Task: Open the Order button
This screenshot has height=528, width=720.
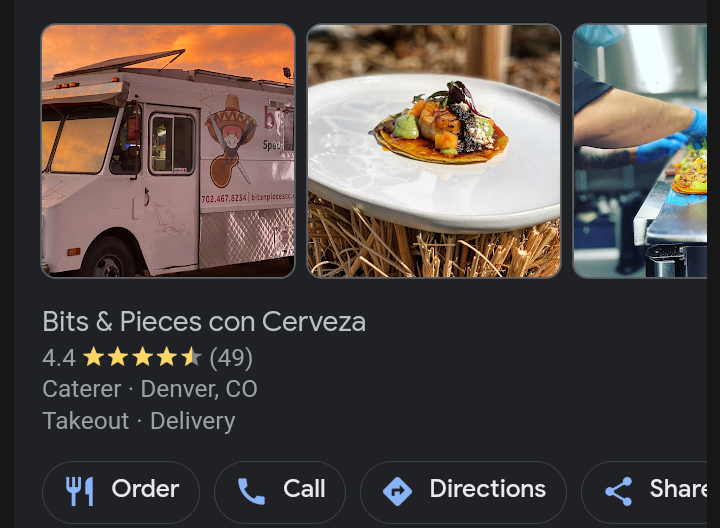Action: click(121, 492)
